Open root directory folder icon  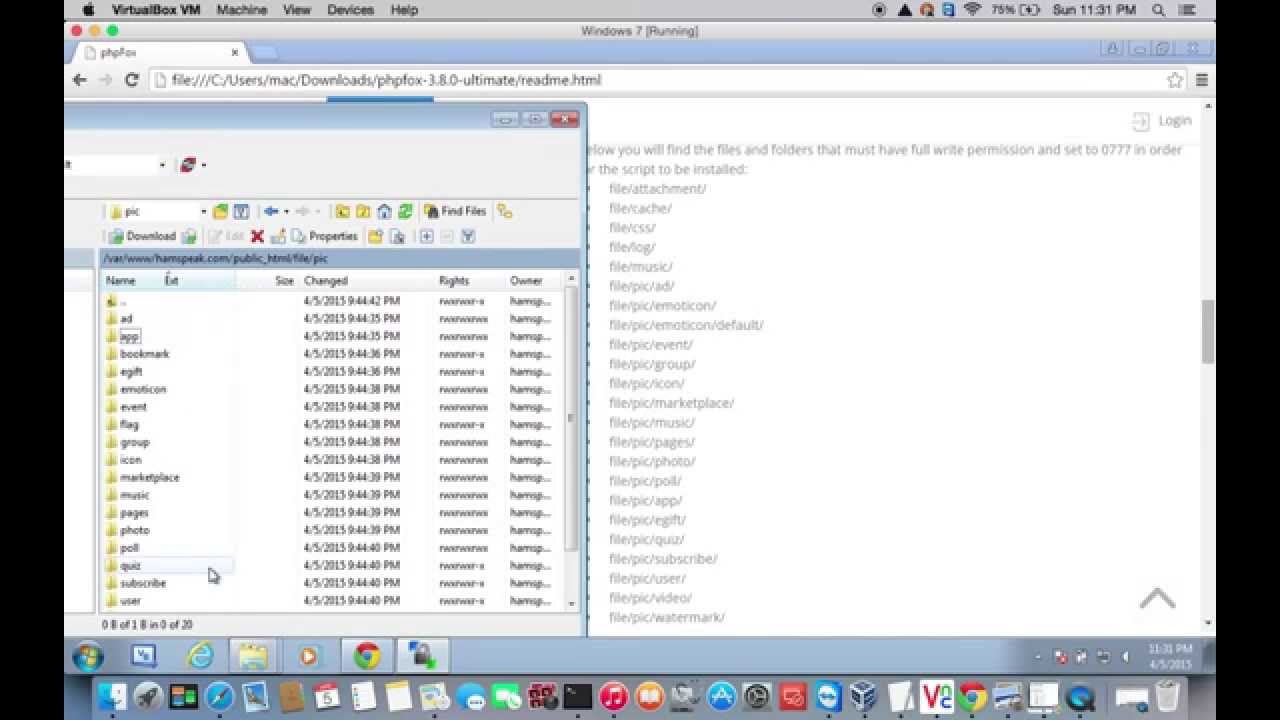(x=363, y=211)
